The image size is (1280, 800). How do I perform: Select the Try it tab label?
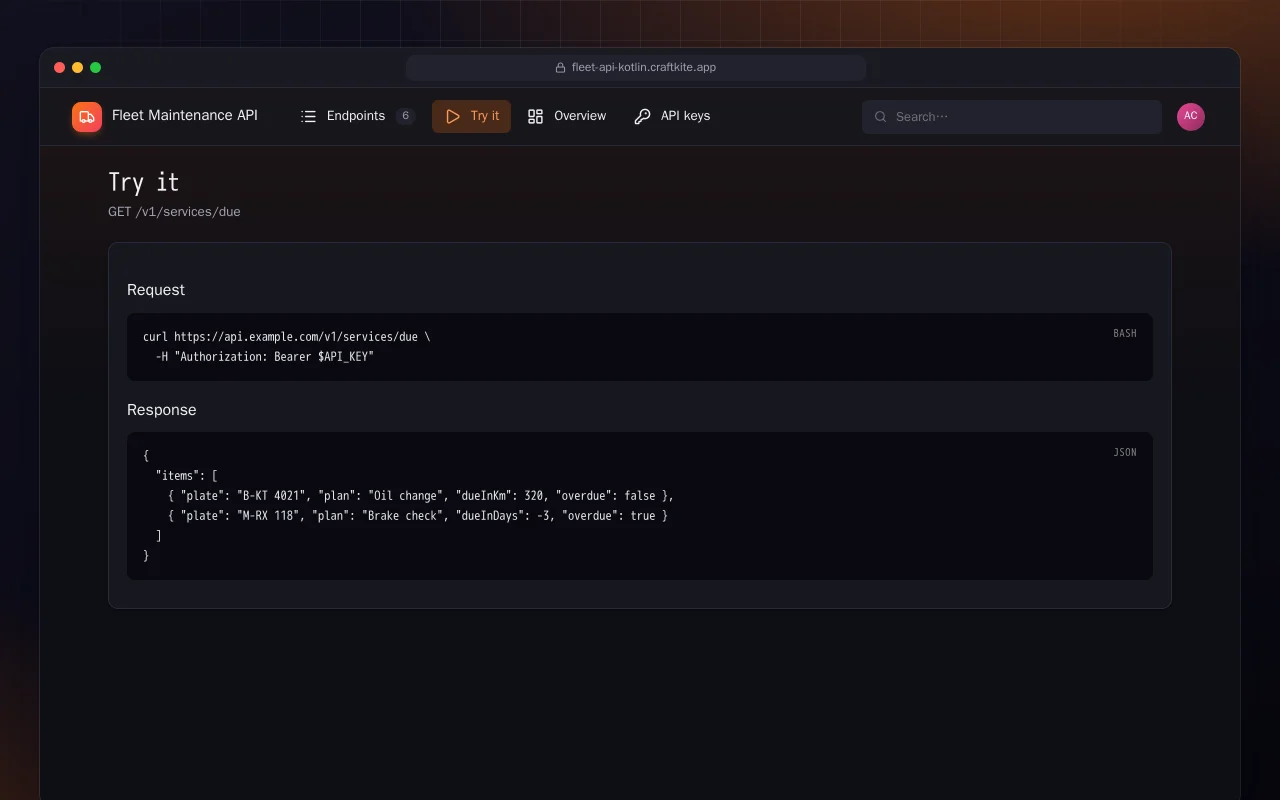pyautogui.click(x=485, y=116)
